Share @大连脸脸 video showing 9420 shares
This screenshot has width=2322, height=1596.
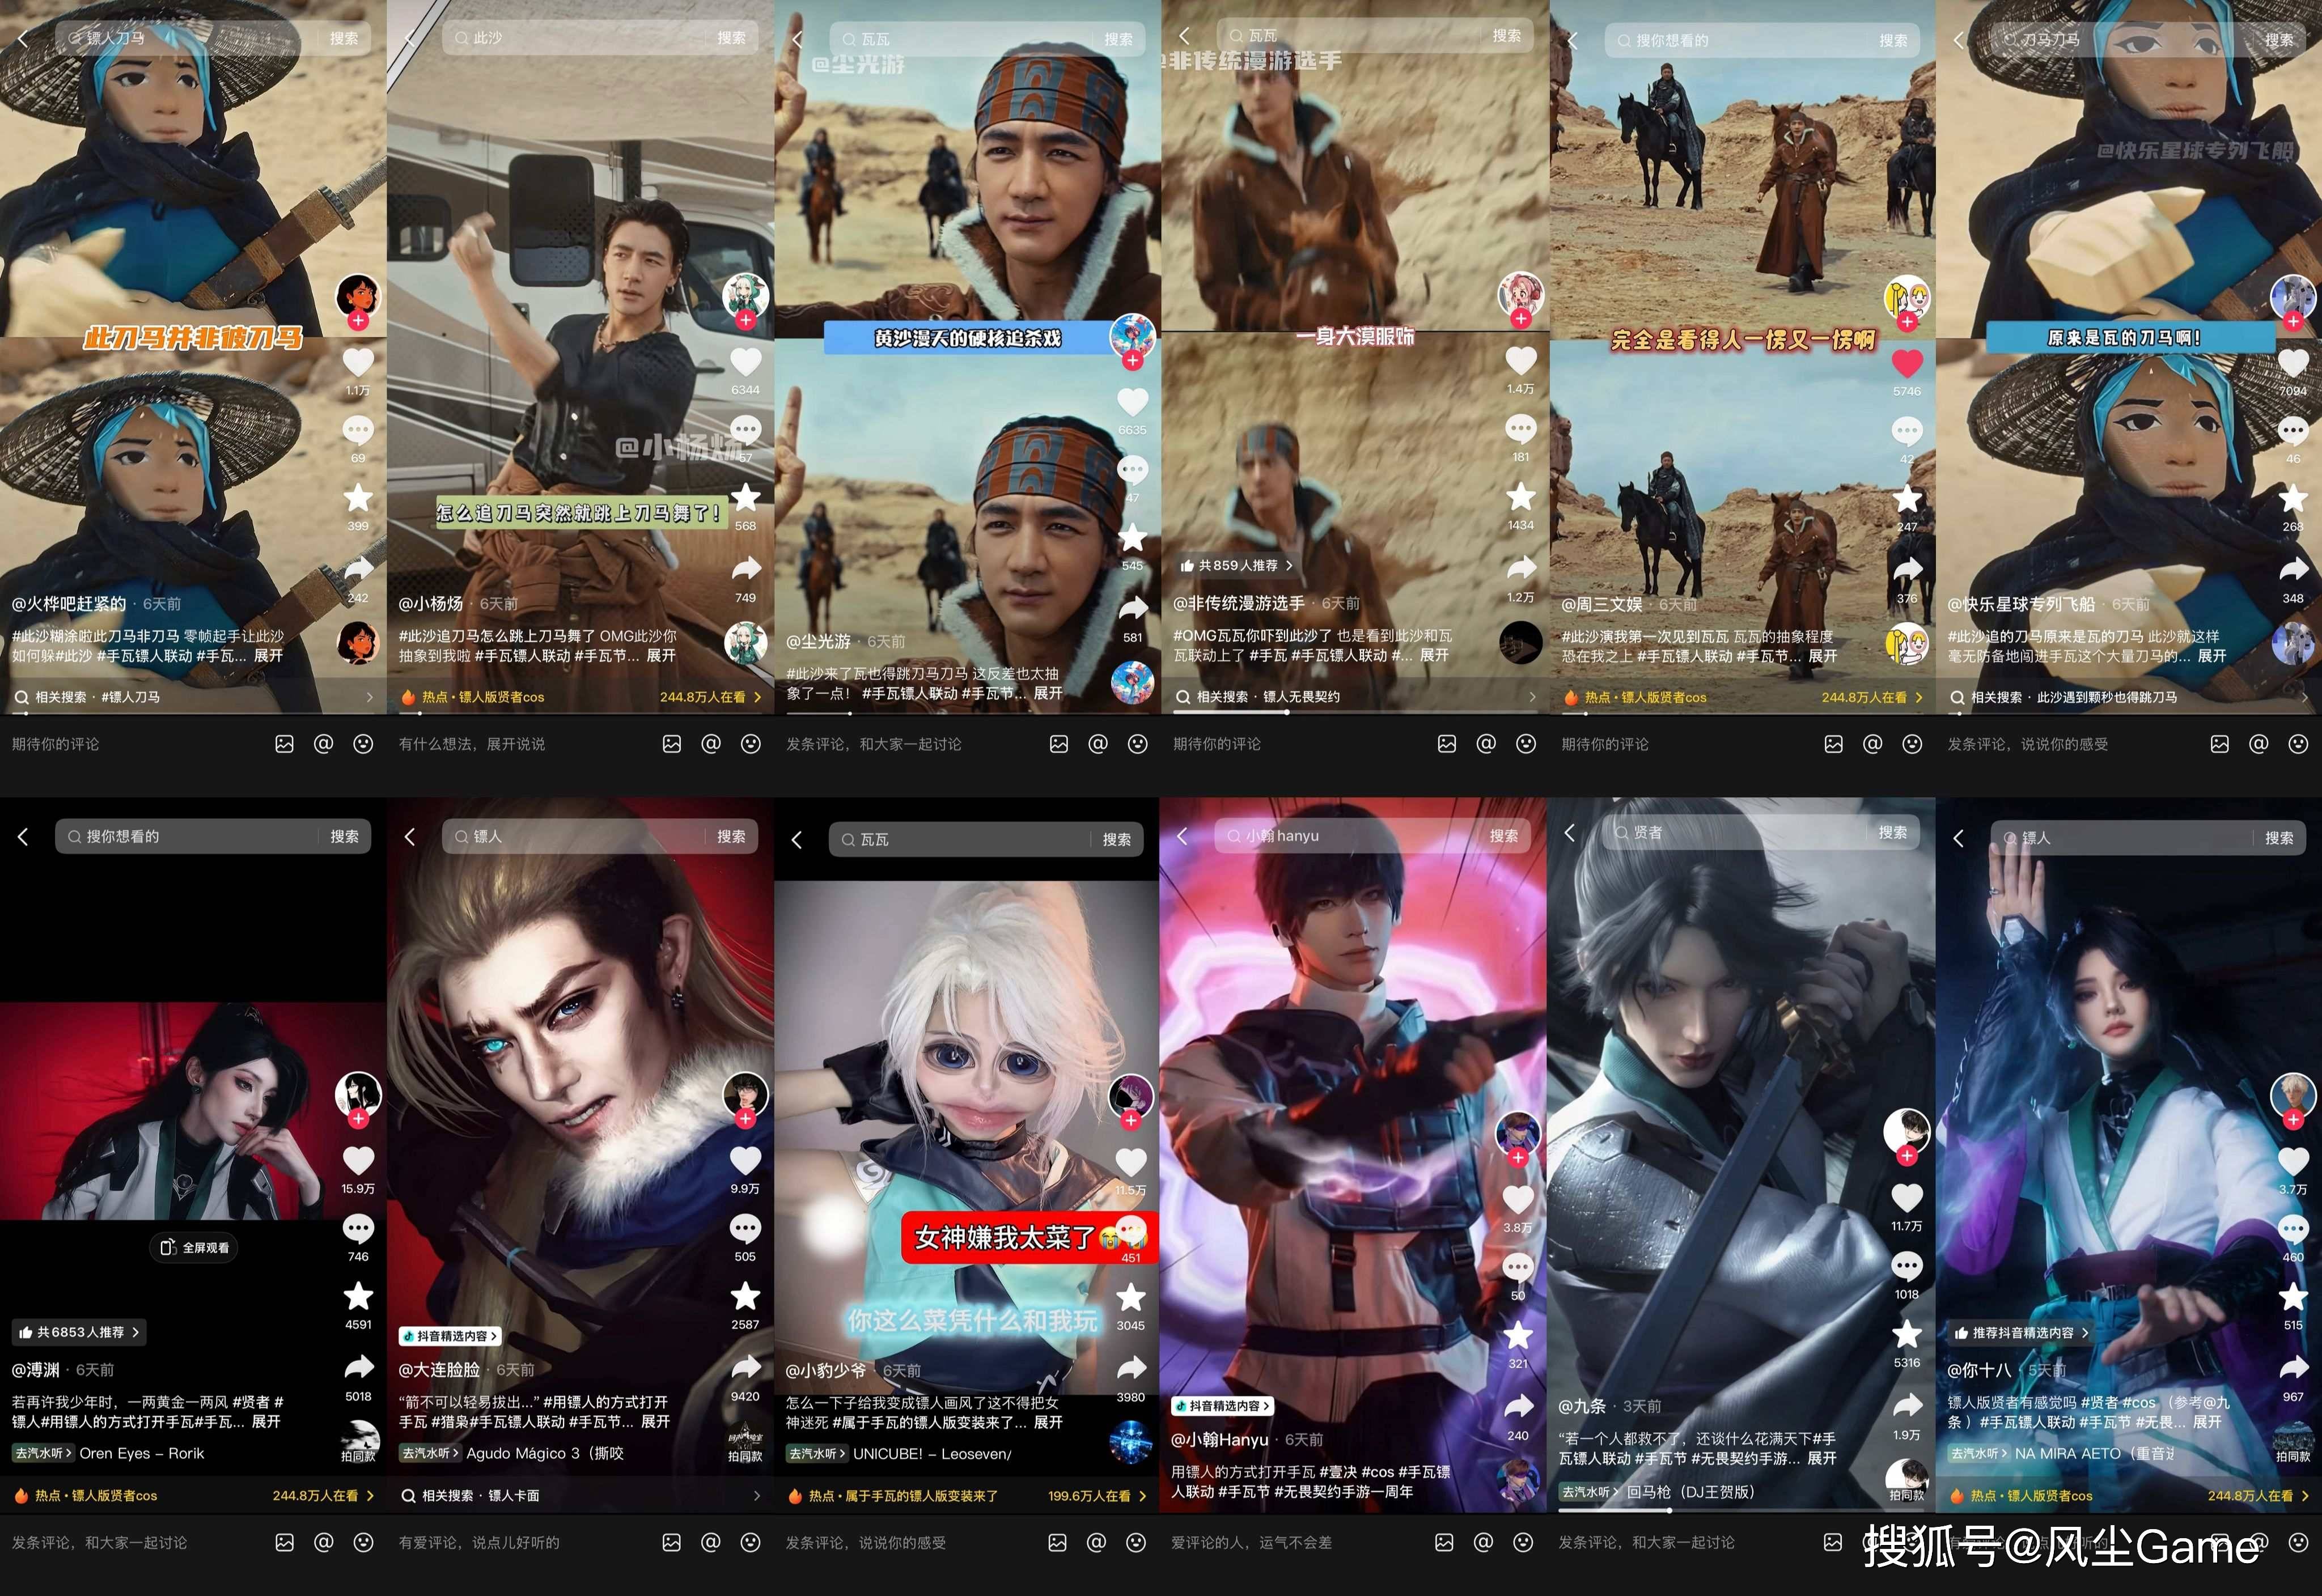click(745, 1367)
